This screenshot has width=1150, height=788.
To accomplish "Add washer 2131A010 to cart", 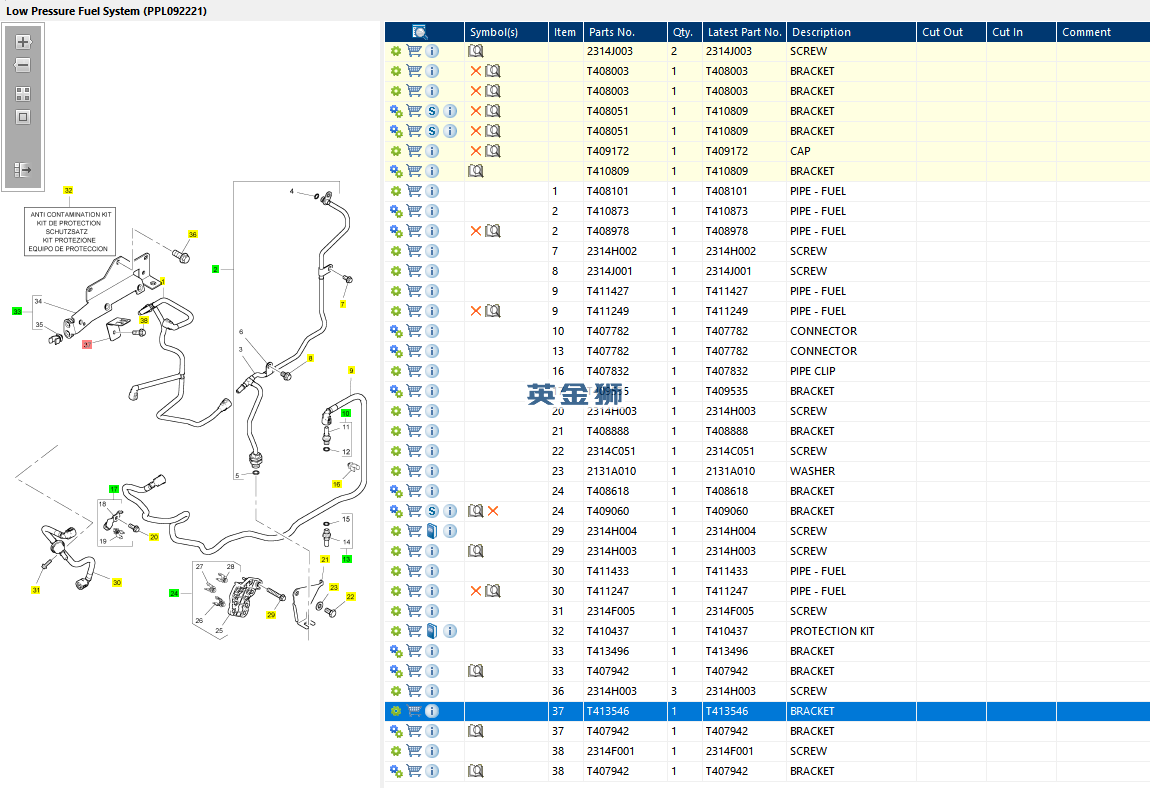I will (414, 471).
